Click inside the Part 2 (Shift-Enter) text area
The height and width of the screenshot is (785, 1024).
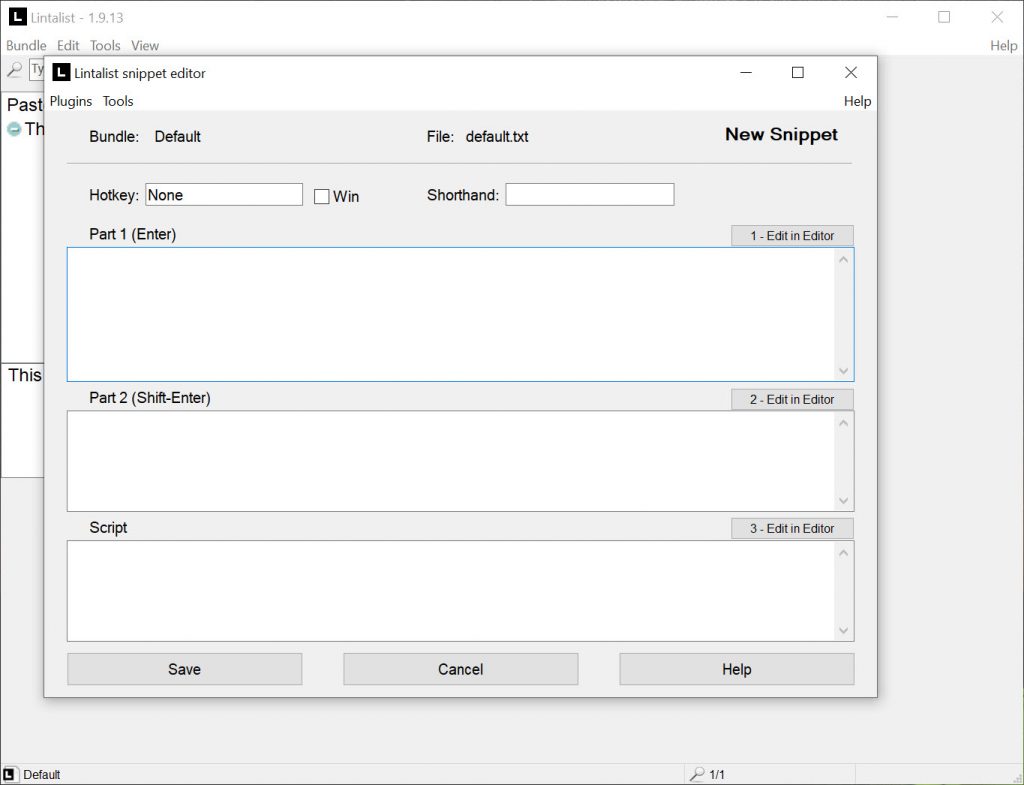pos(451,461)
